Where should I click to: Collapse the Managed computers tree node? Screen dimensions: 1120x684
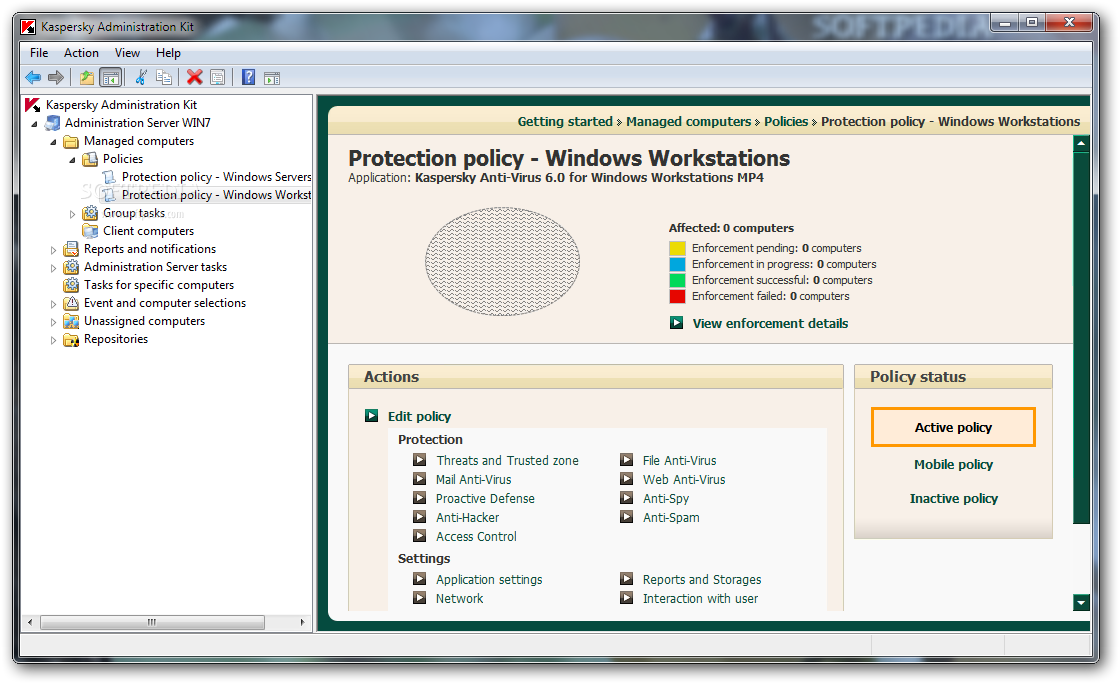(x=53, y=141)
